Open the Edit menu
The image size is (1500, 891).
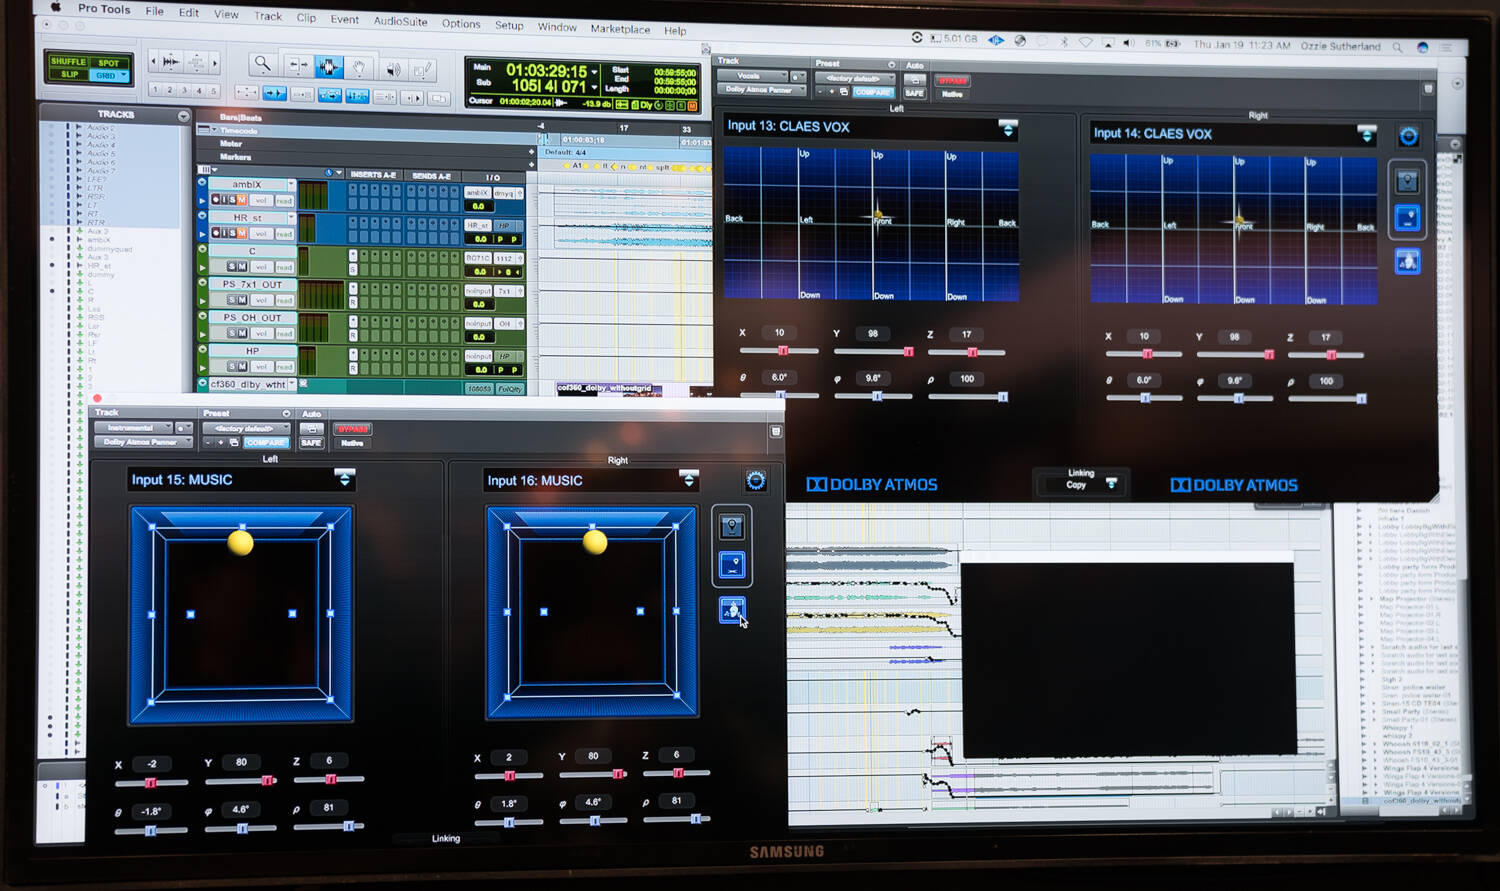188,13
